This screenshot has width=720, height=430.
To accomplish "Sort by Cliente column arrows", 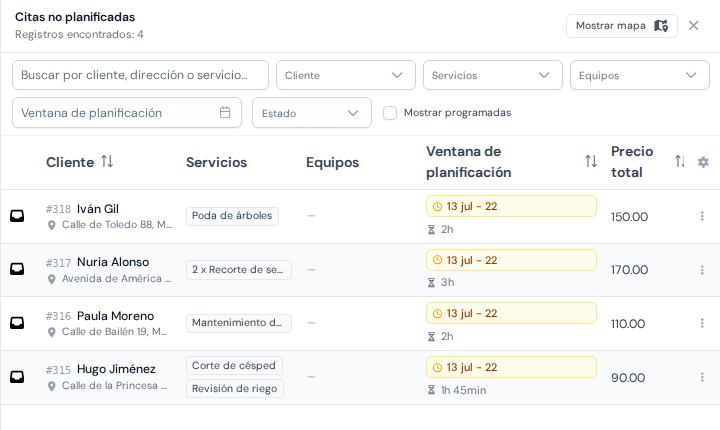I will (x=107, y=161).
